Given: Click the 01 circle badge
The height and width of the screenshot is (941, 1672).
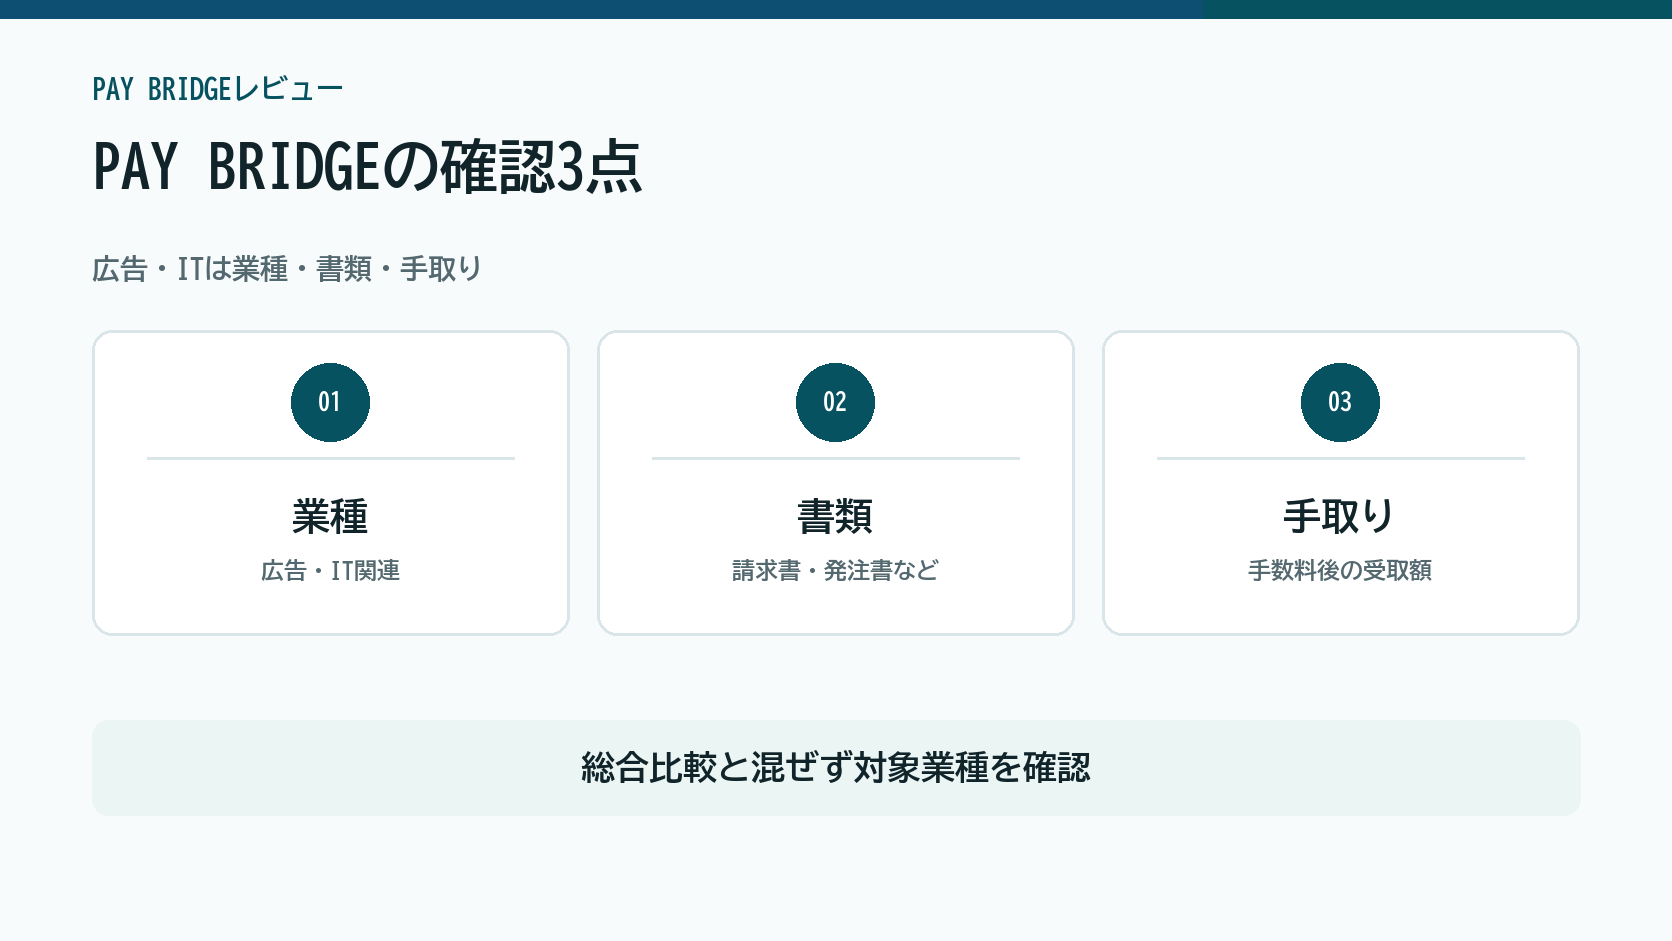Looking at the screenshot, I should pos(330,402).
